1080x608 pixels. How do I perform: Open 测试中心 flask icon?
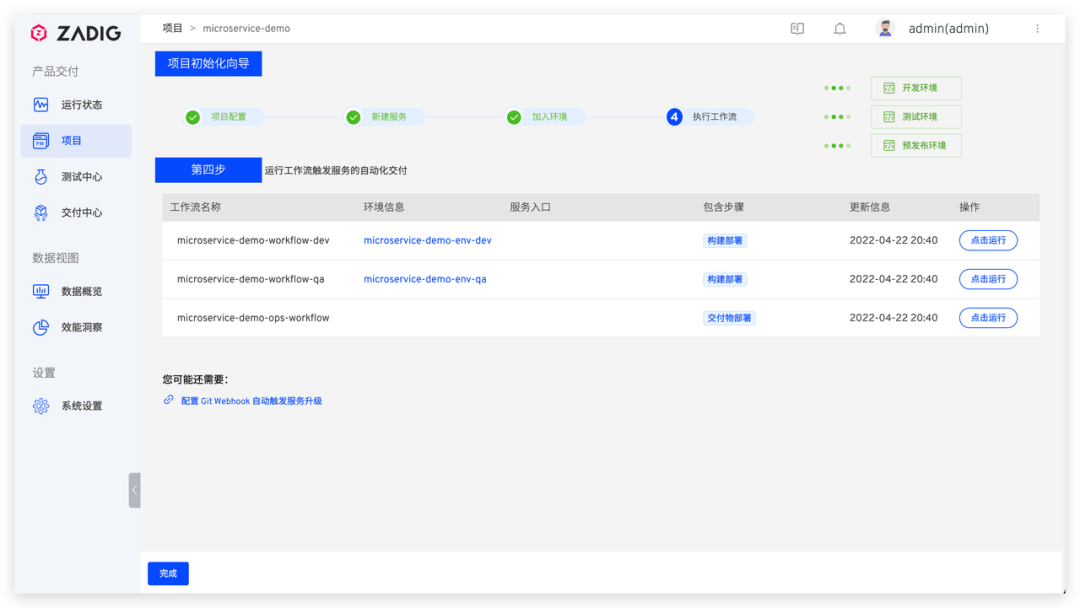pyautogui.click(x=41, y=177)
